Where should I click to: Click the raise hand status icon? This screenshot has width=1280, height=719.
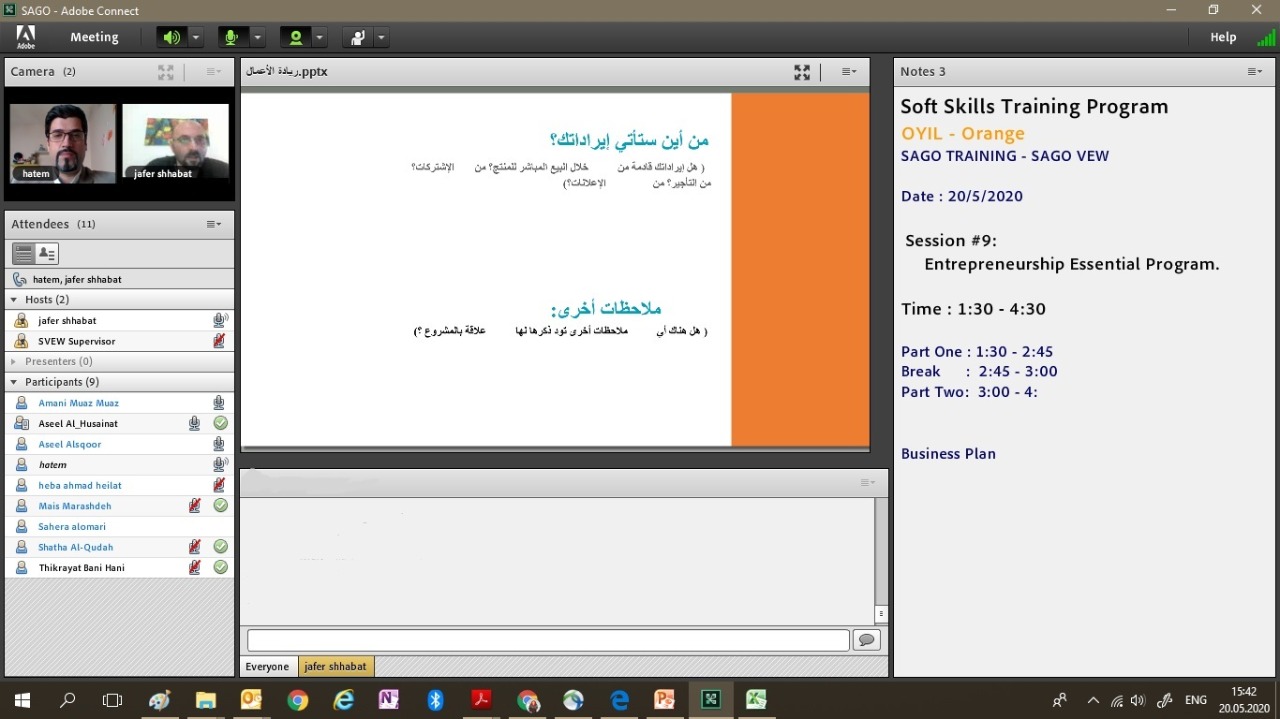(x=356, y=38)
